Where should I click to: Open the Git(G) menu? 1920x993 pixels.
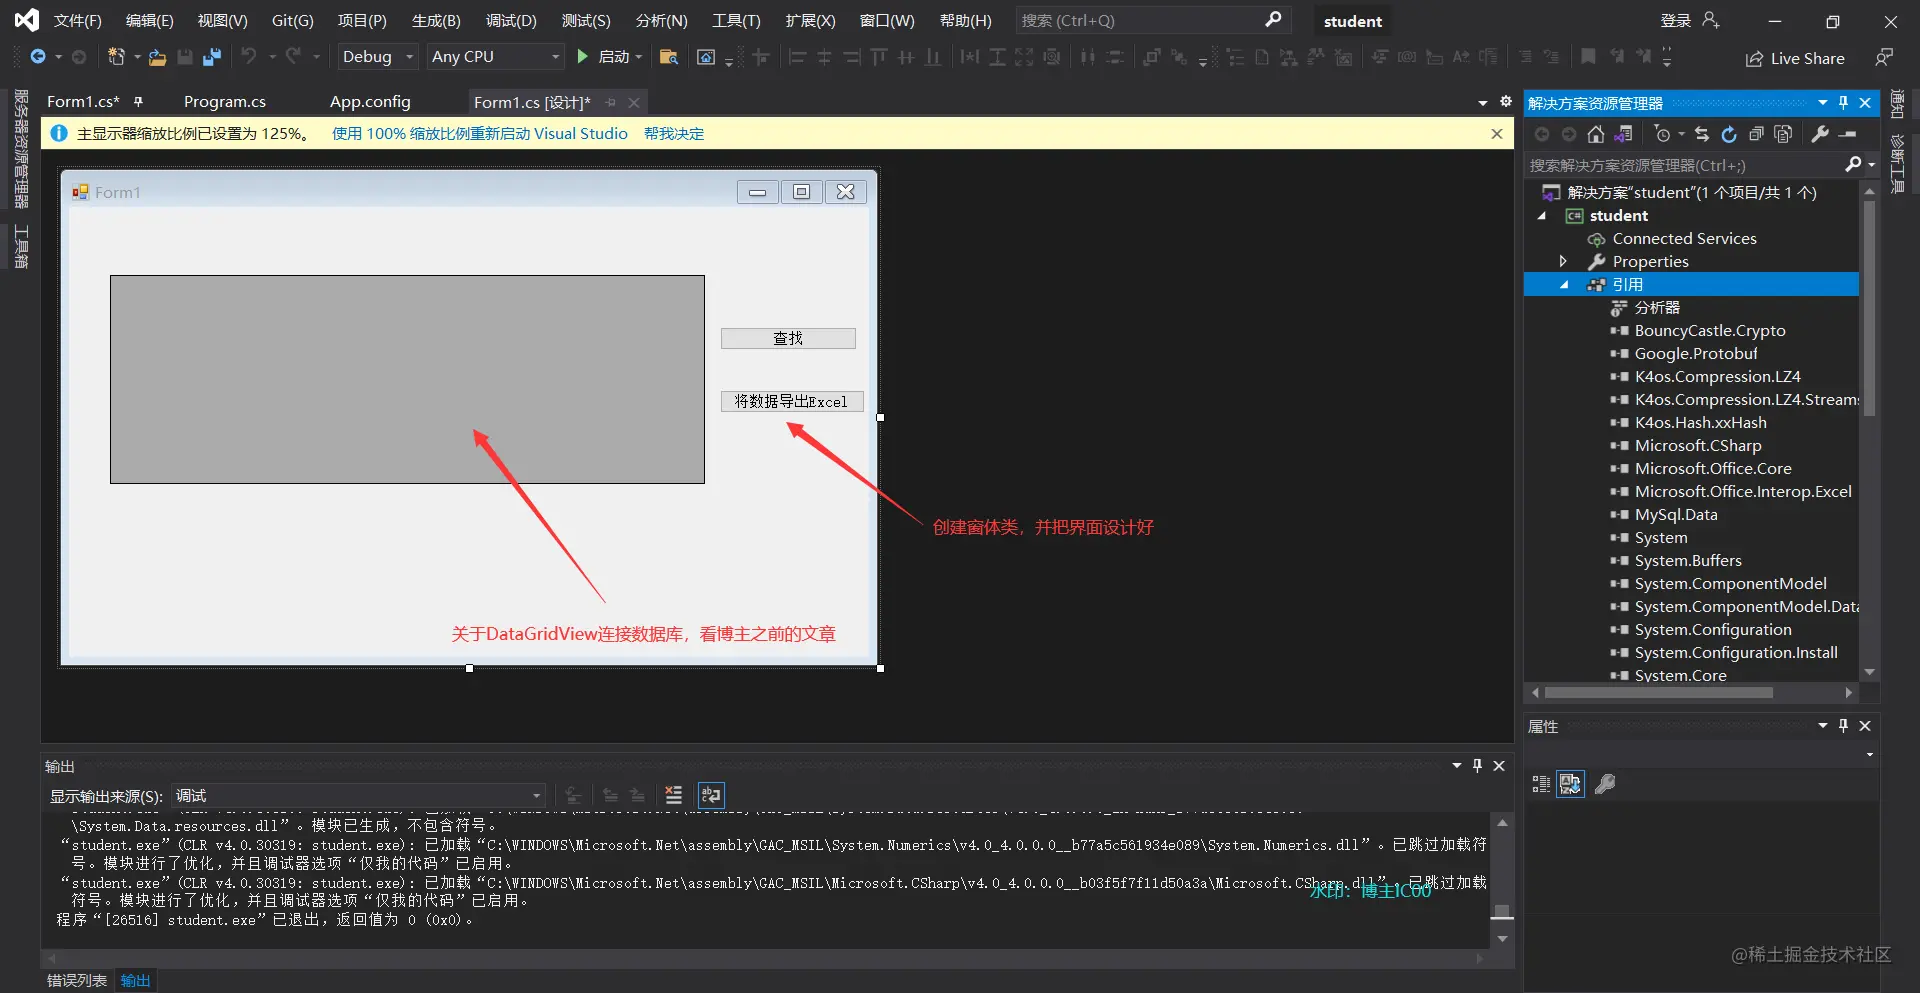293,20
